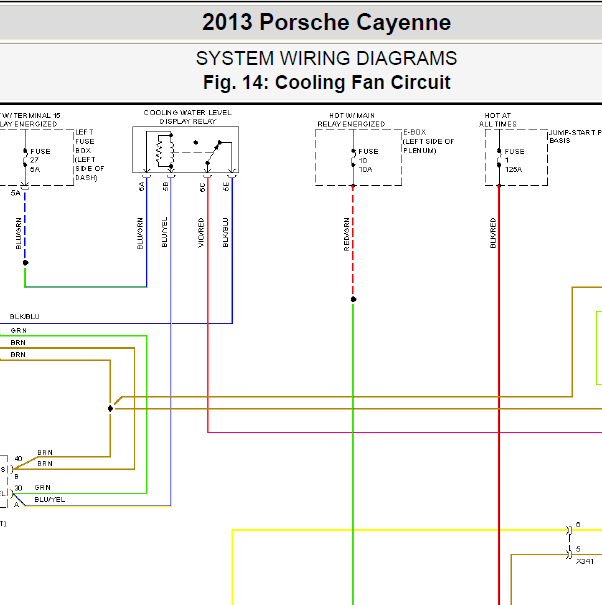Click the splice dot under the dashed RED/GRN wire
The height and width of the screenshot is (605, 602).
click(x=353, y=299)
